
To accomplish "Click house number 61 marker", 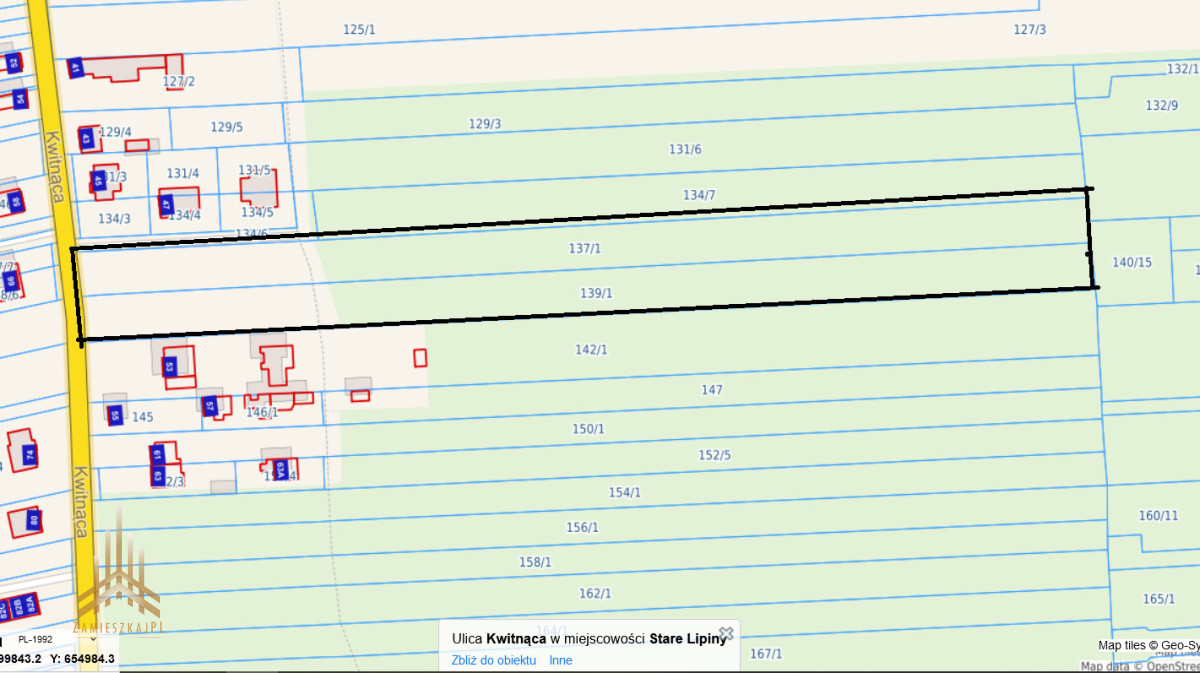I will 157,455.
